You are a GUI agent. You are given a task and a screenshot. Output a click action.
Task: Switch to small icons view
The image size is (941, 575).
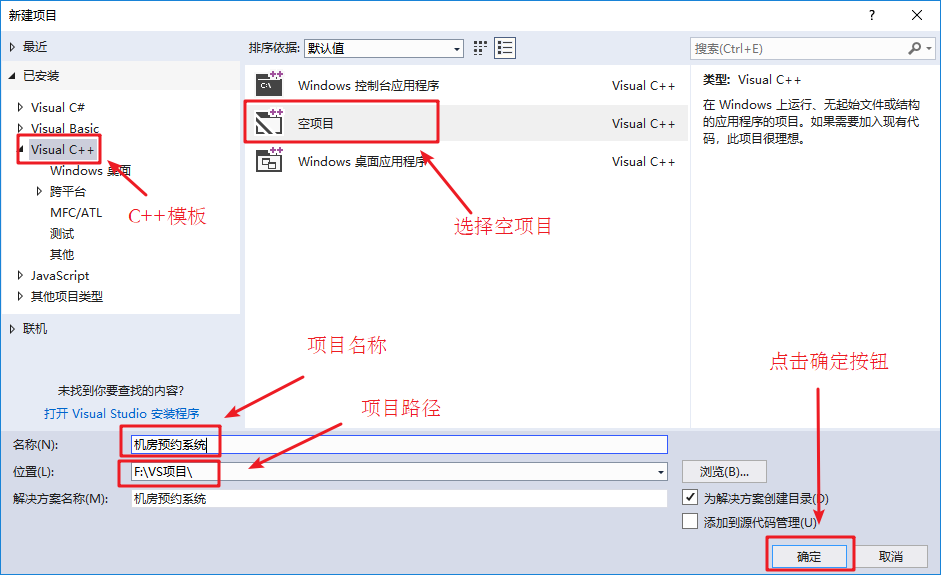tap(480, 48)
